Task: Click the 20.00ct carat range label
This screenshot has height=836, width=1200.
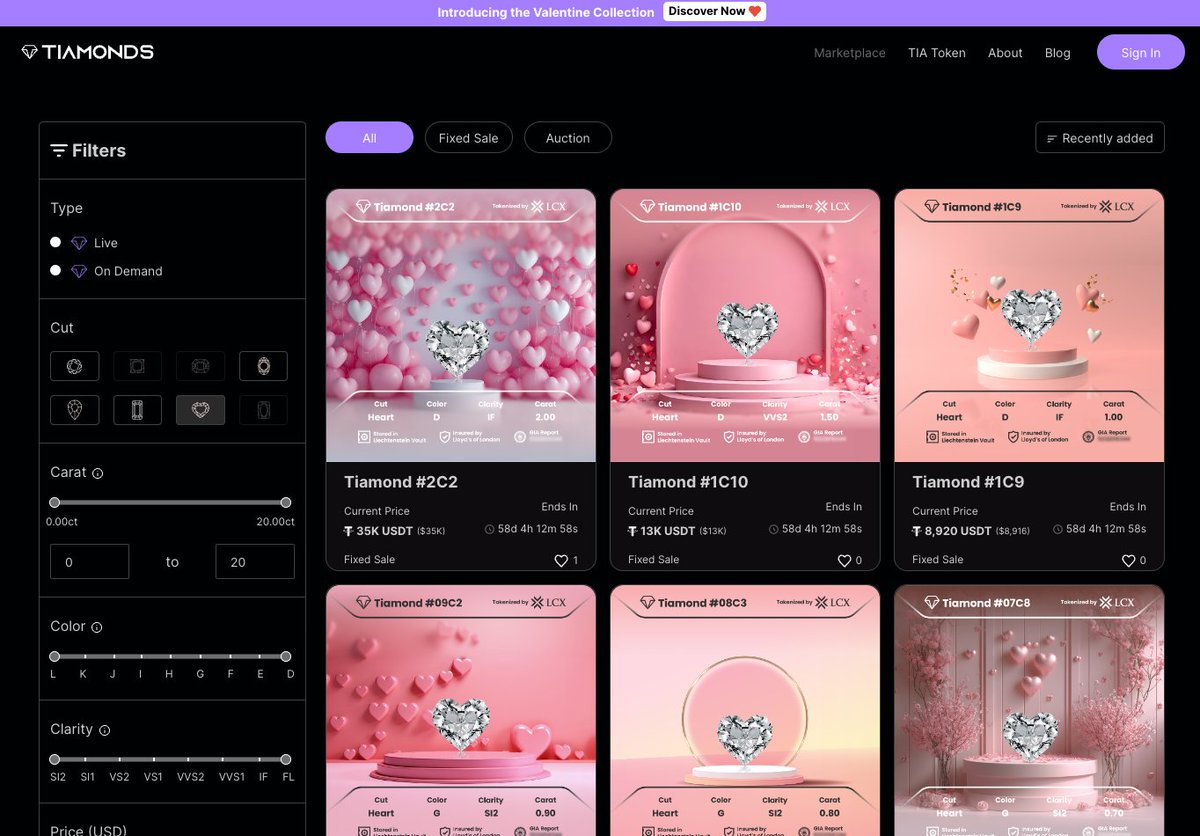Action: point(275,522)
